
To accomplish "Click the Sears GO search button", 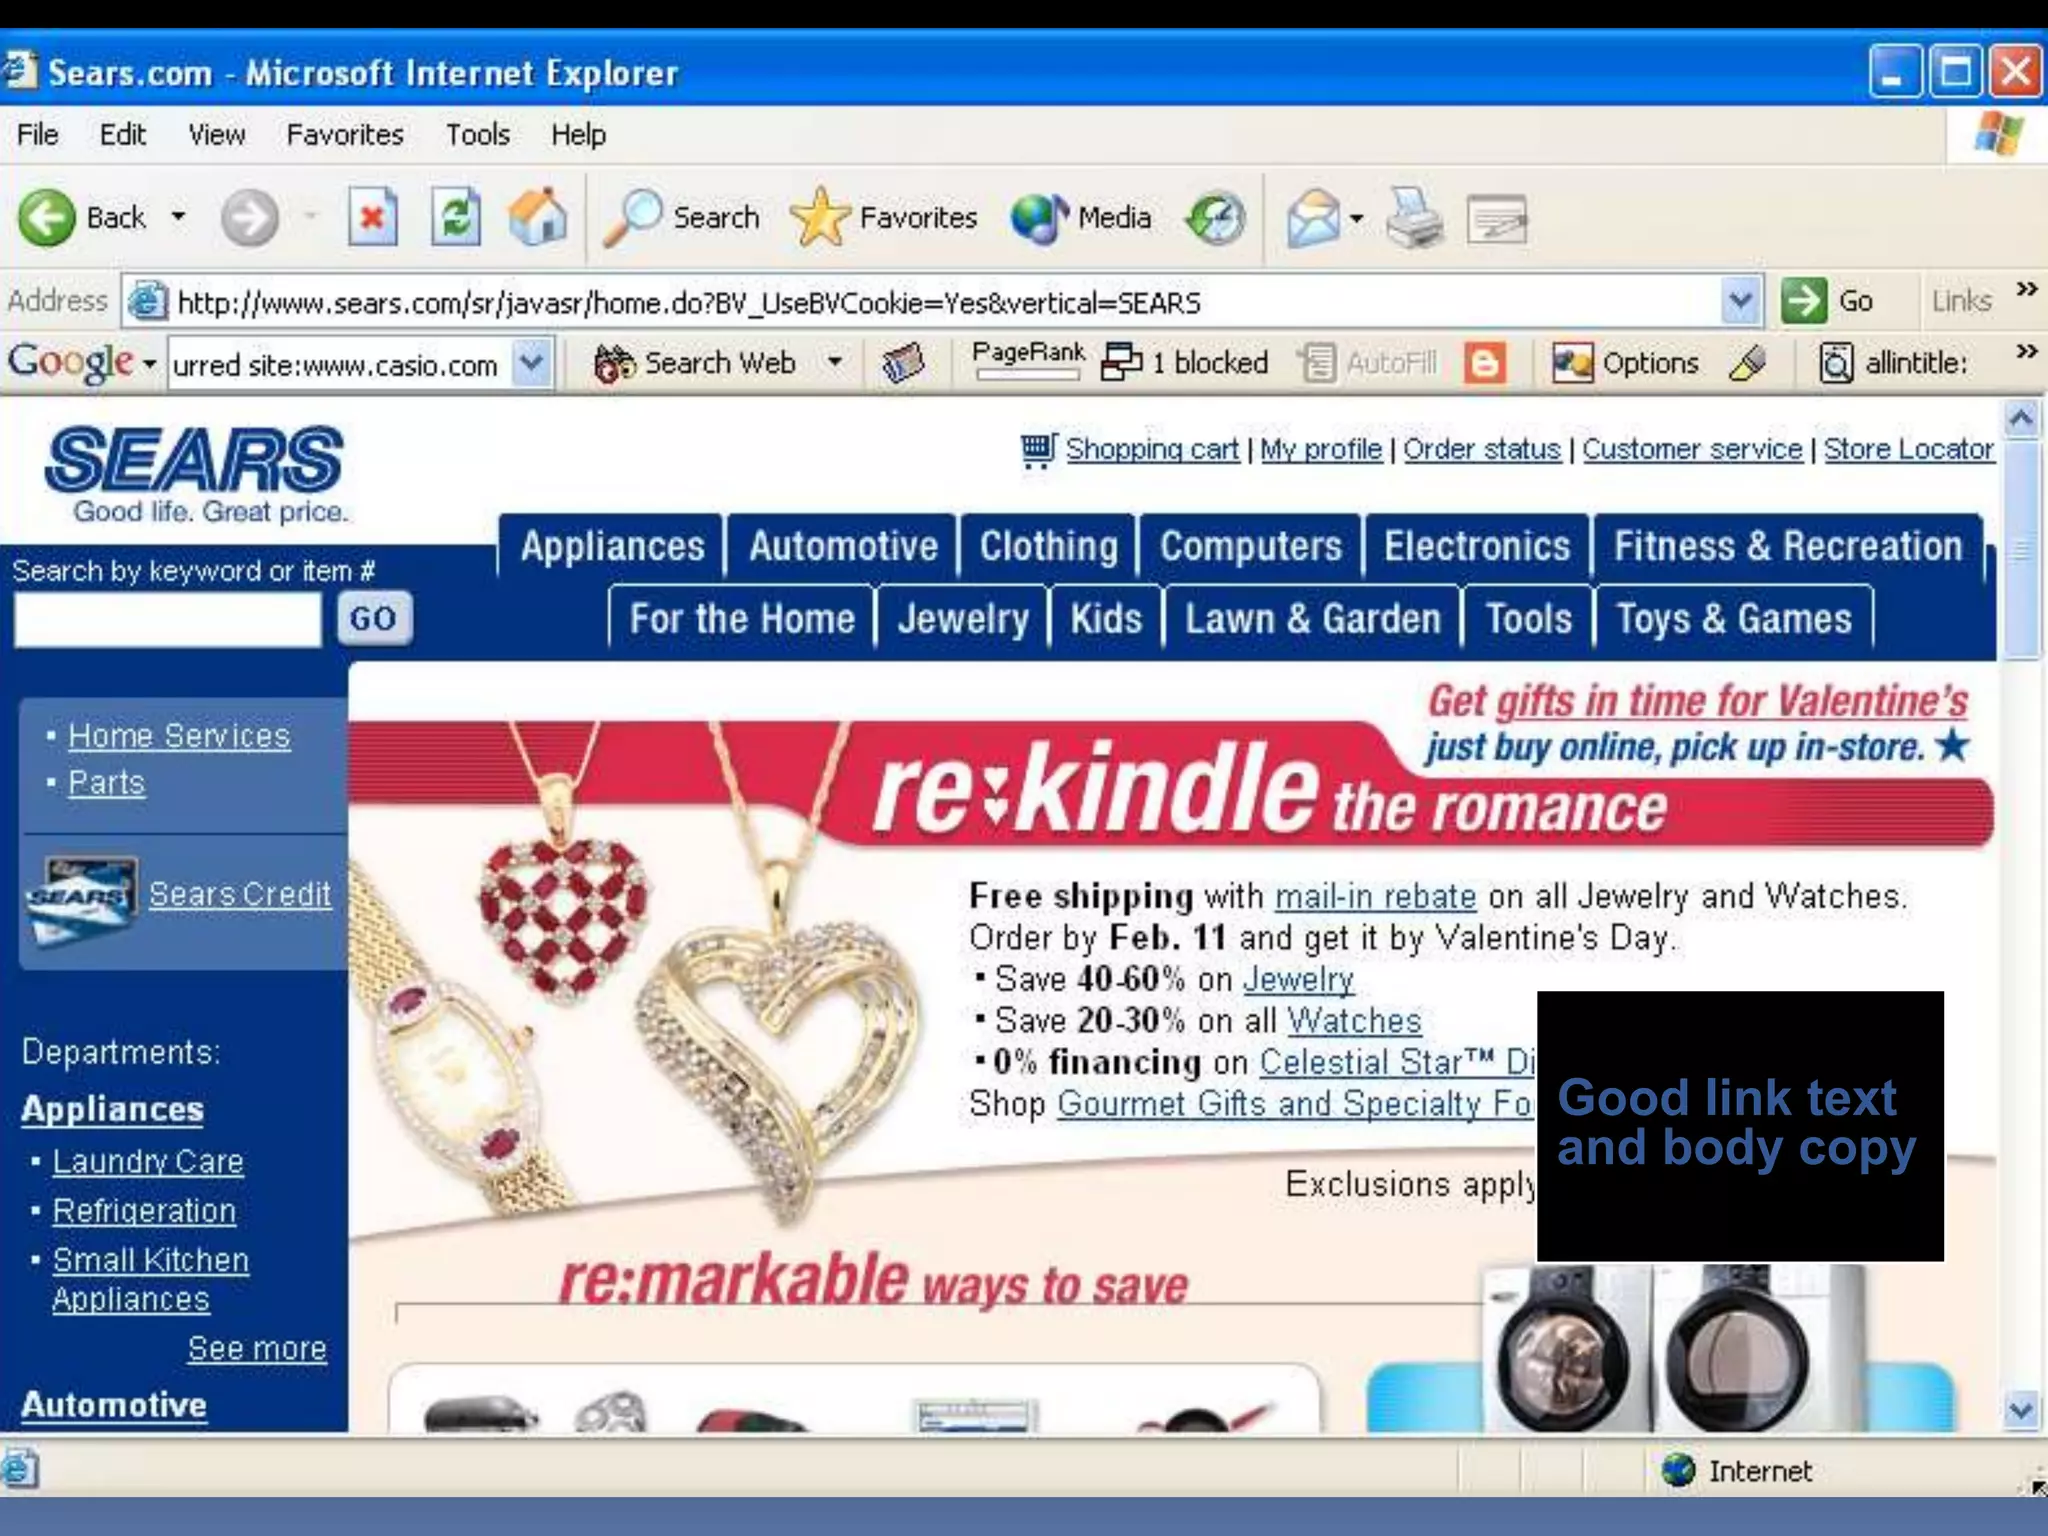I will pos(373,618).
